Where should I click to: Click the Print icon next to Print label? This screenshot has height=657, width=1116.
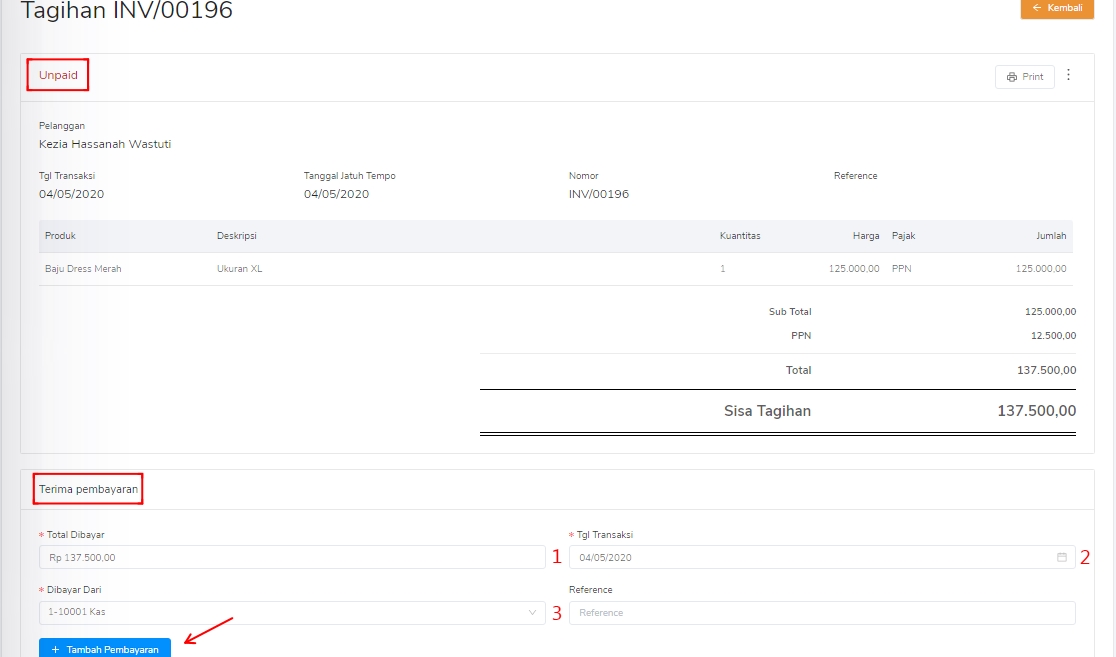click(x=1012, y=76)
